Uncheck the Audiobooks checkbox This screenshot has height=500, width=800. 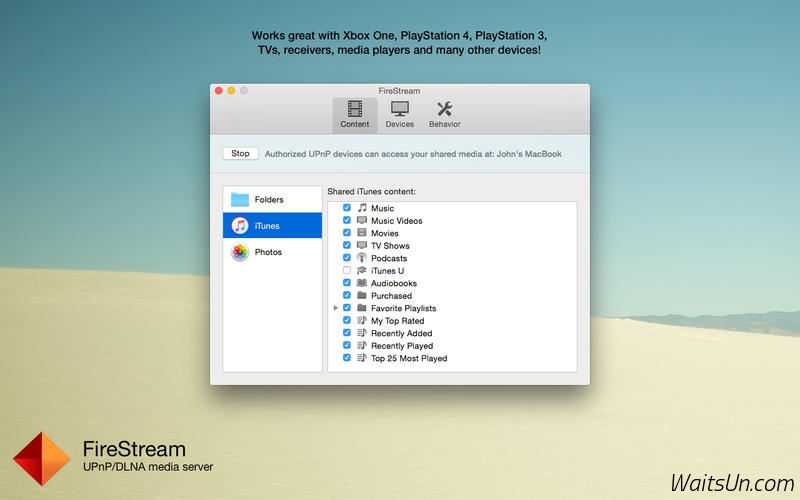(347, 283)
